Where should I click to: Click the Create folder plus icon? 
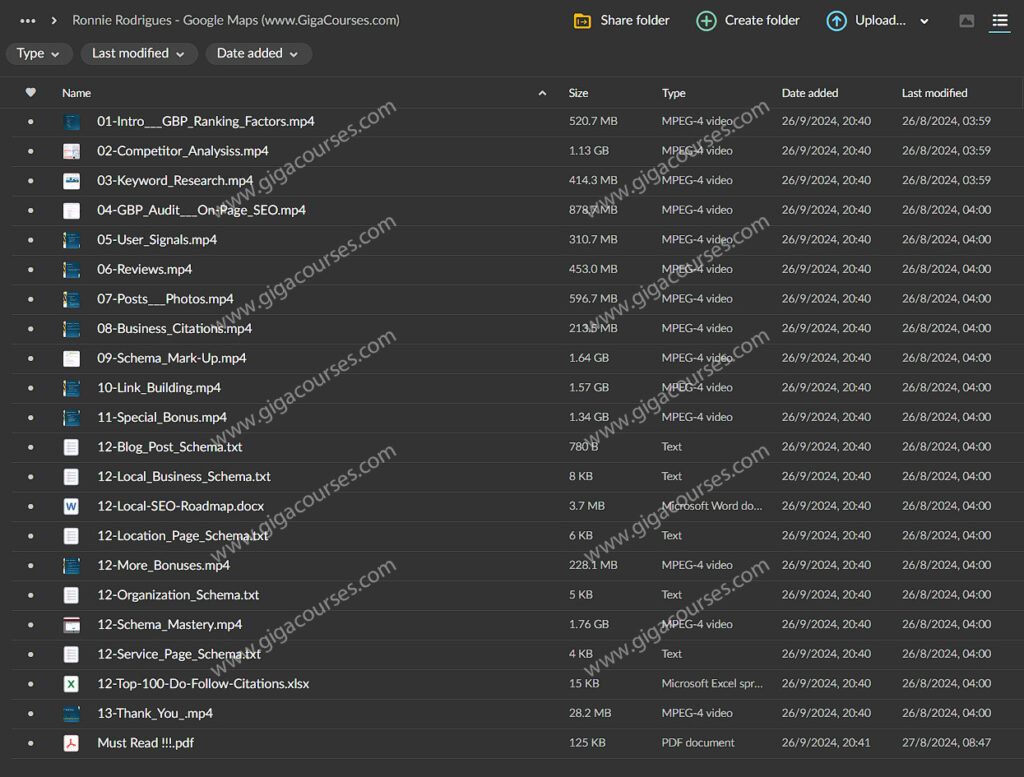pyautogui.click(x=706, y=21)
